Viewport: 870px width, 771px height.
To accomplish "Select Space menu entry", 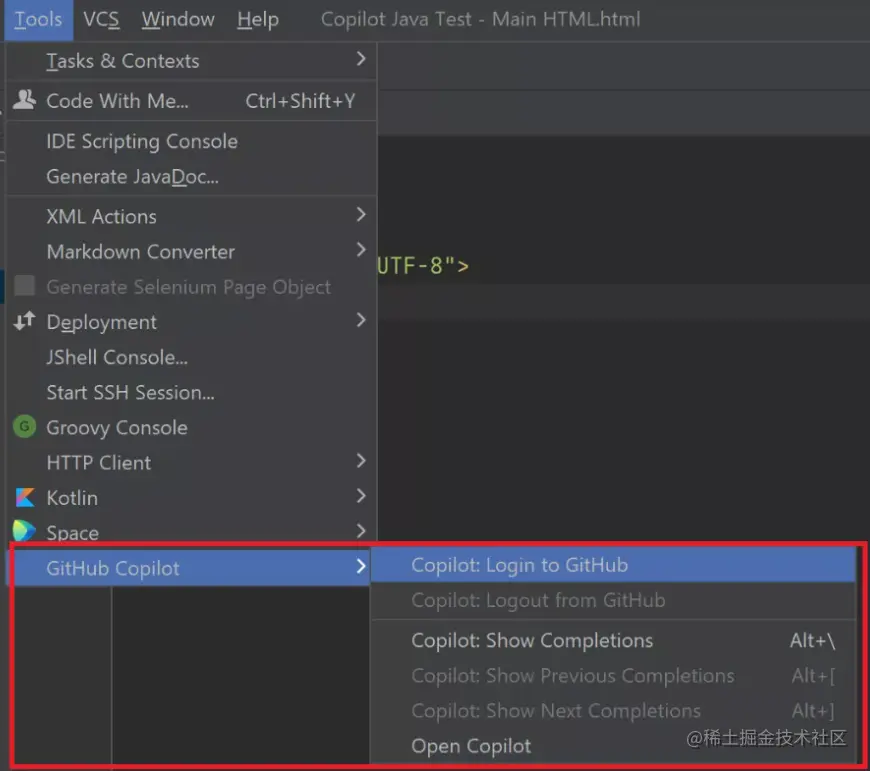I will pyautogui.click(x=191, y=532).
